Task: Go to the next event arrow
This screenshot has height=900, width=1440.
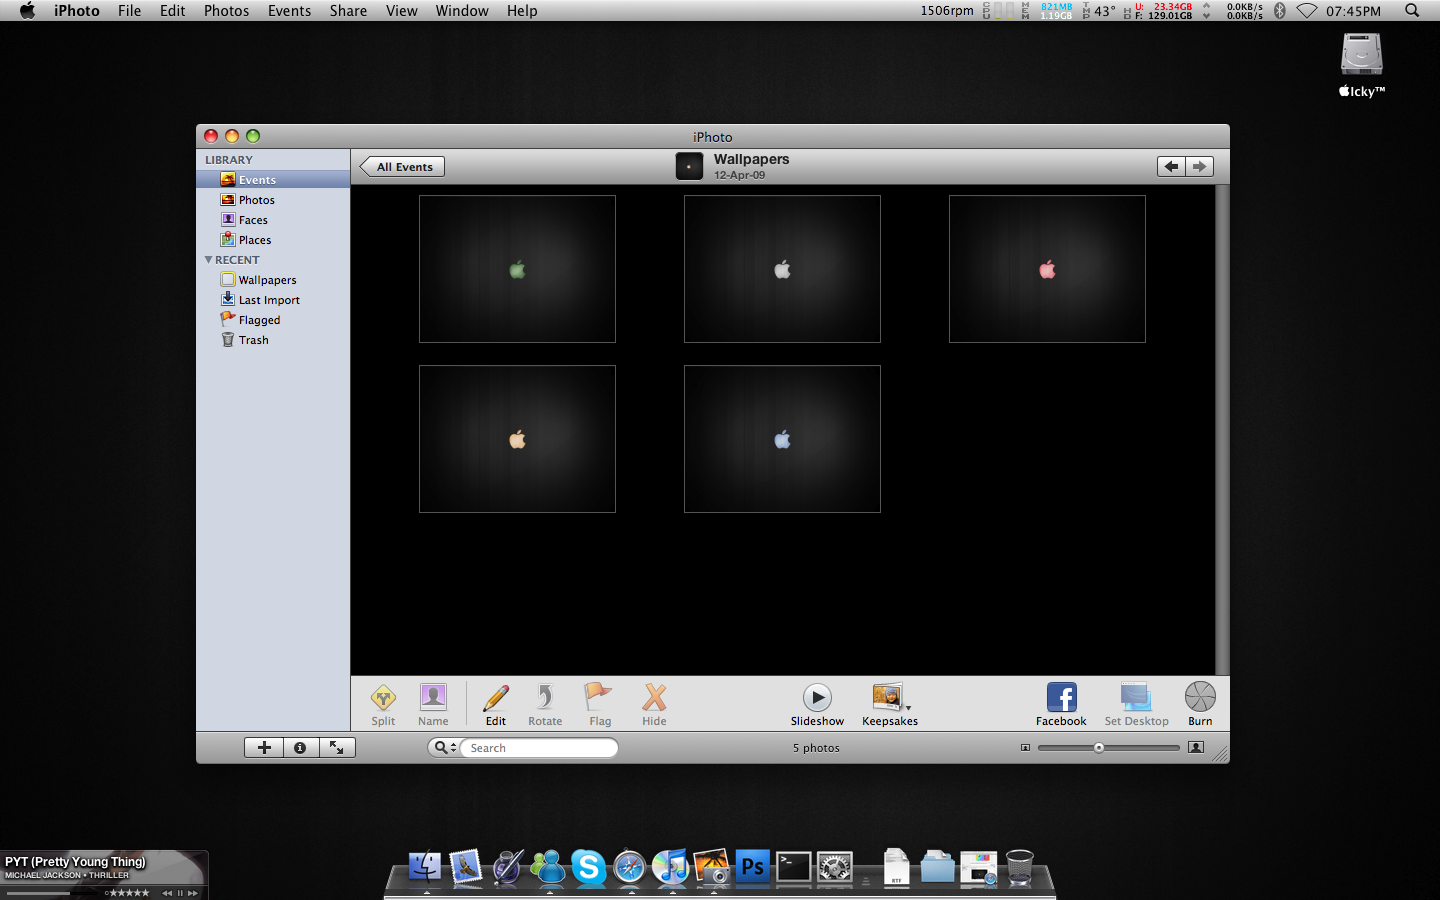Action: [x=1200, y=167]
